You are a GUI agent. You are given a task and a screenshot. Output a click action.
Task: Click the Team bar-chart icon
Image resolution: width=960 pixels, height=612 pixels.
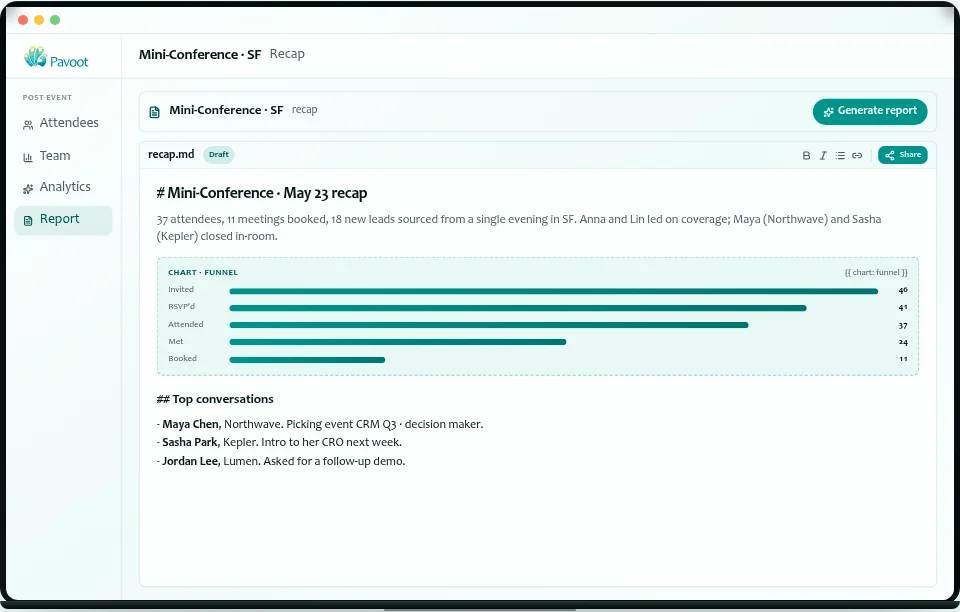[x=28, y=157]
